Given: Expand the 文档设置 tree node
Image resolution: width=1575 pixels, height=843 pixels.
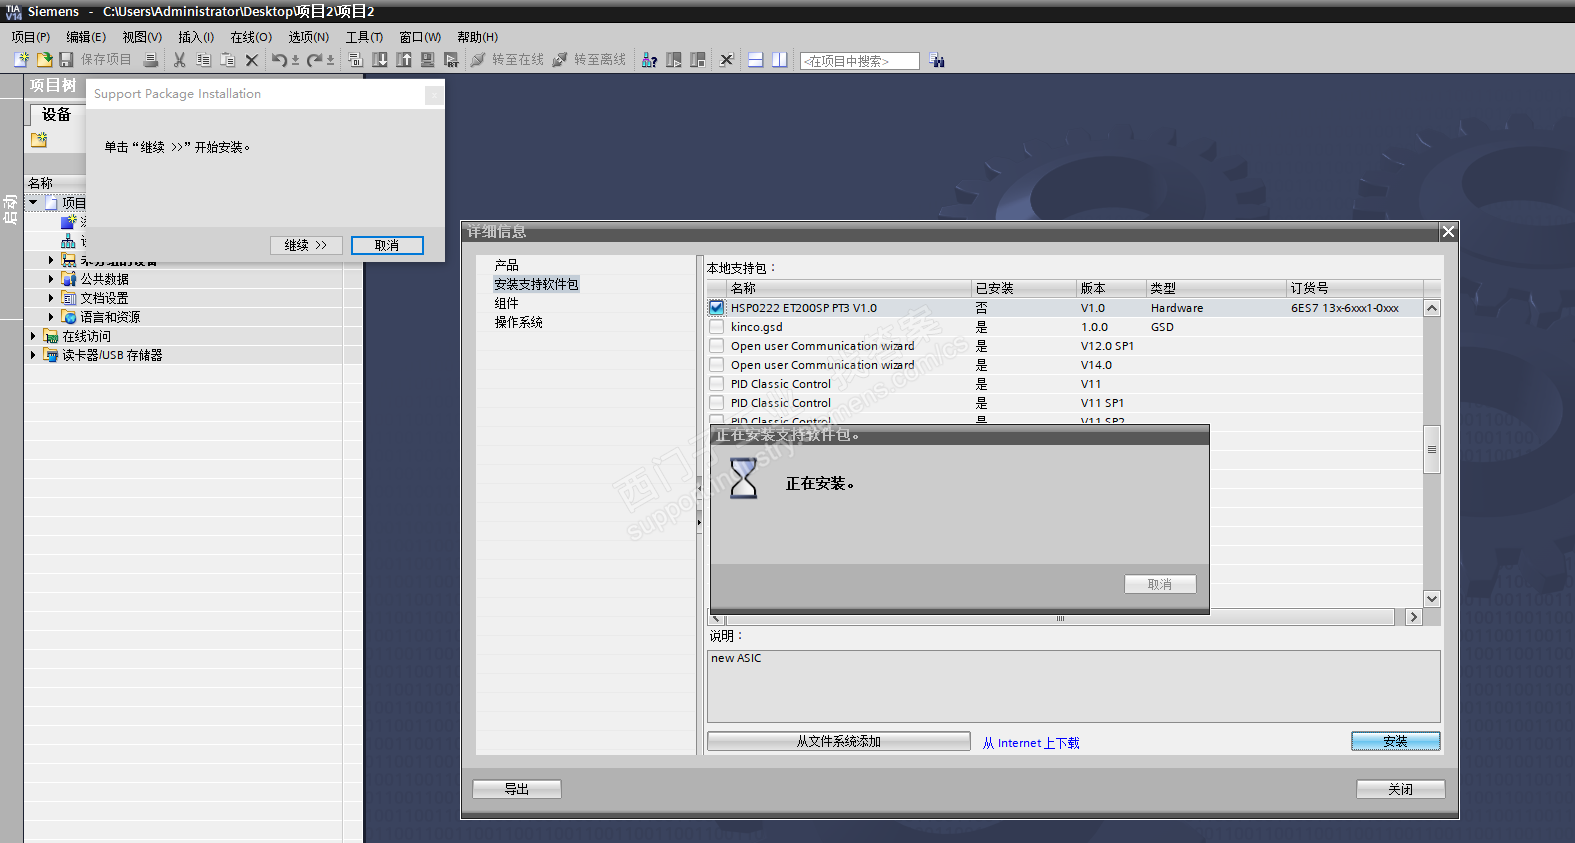Looking at the screenshot, I should tap(51, 297).
